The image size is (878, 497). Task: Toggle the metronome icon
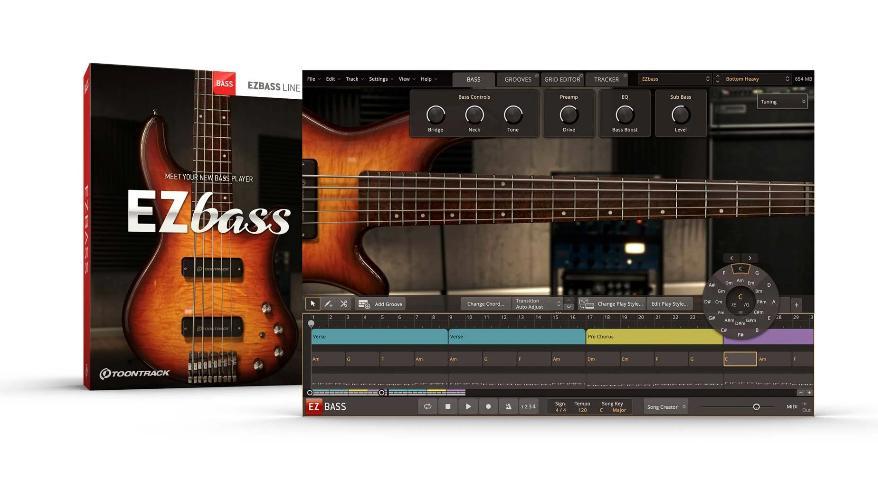click(x=508, y=407)
